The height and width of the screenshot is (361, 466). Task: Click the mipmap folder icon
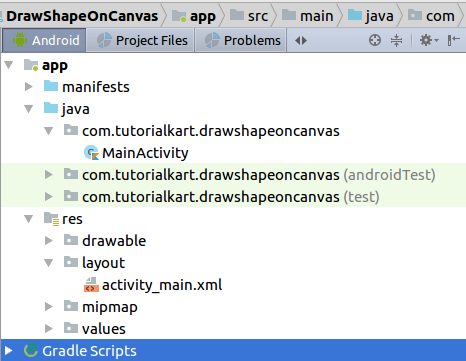[71, 306]
